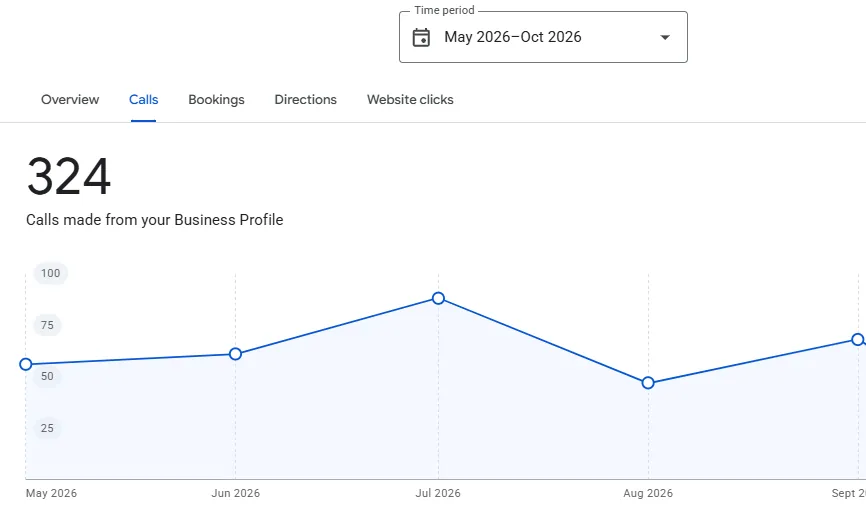
Task: Click the 25 y-axis label
Action: coord(47,428)
